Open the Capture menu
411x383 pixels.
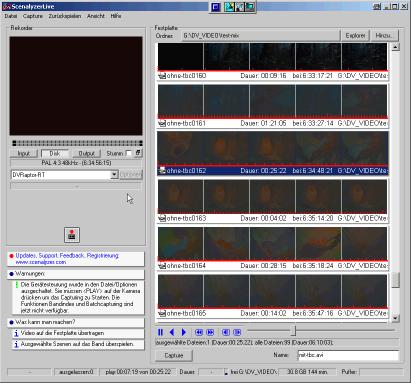point(33,16)
